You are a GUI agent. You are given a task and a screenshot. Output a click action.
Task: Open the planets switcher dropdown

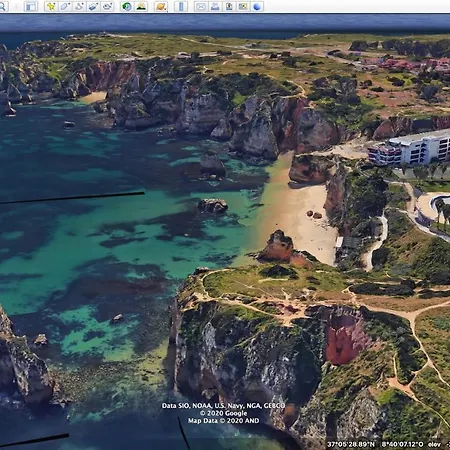pos(161,6)
